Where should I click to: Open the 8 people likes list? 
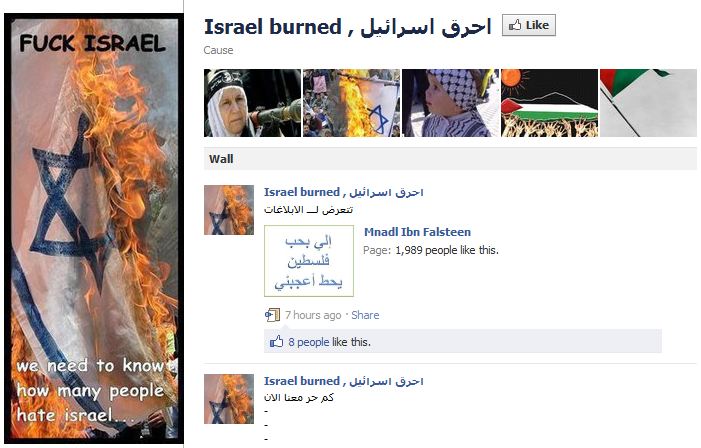point(308,342)
